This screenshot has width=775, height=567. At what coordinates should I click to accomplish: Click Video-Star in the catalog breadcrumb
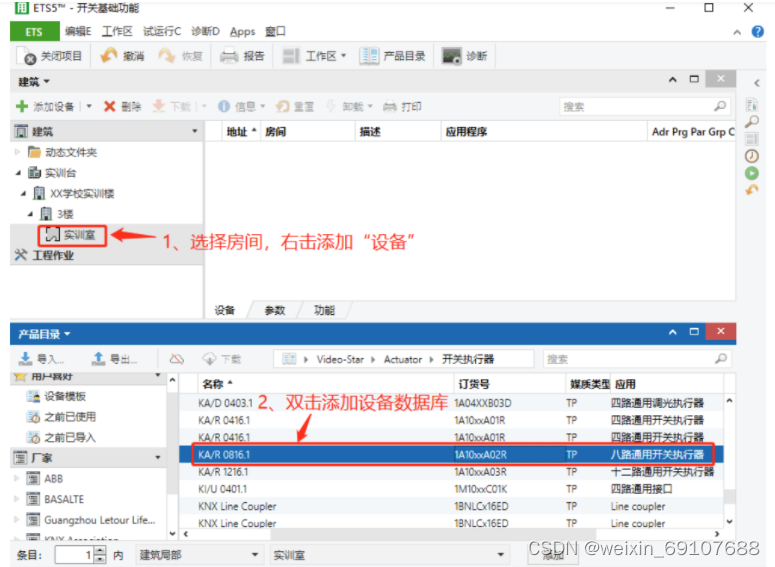tap(340, 359)
